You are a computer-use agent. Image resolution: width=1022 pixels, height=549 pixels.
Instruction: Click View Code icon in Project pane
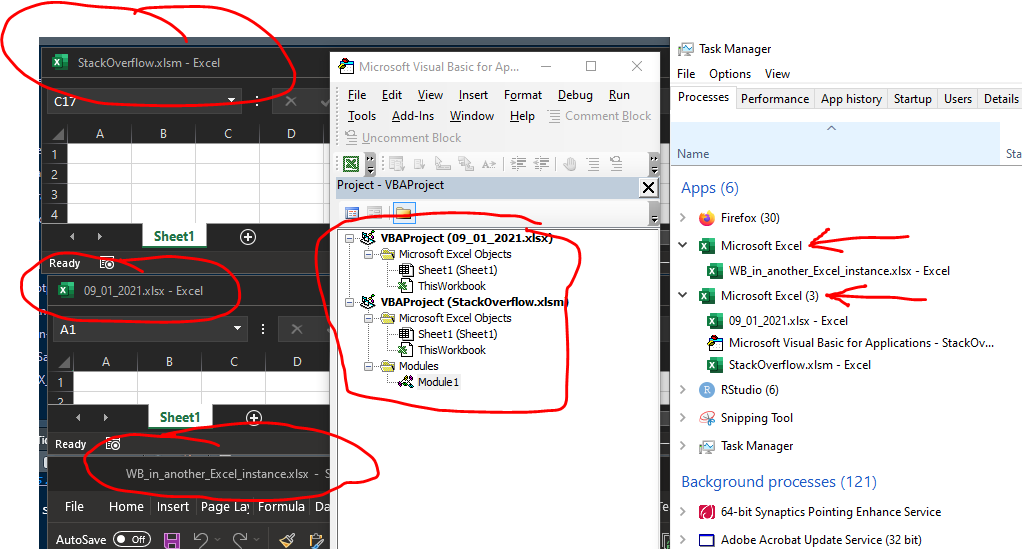pos(352,213)
